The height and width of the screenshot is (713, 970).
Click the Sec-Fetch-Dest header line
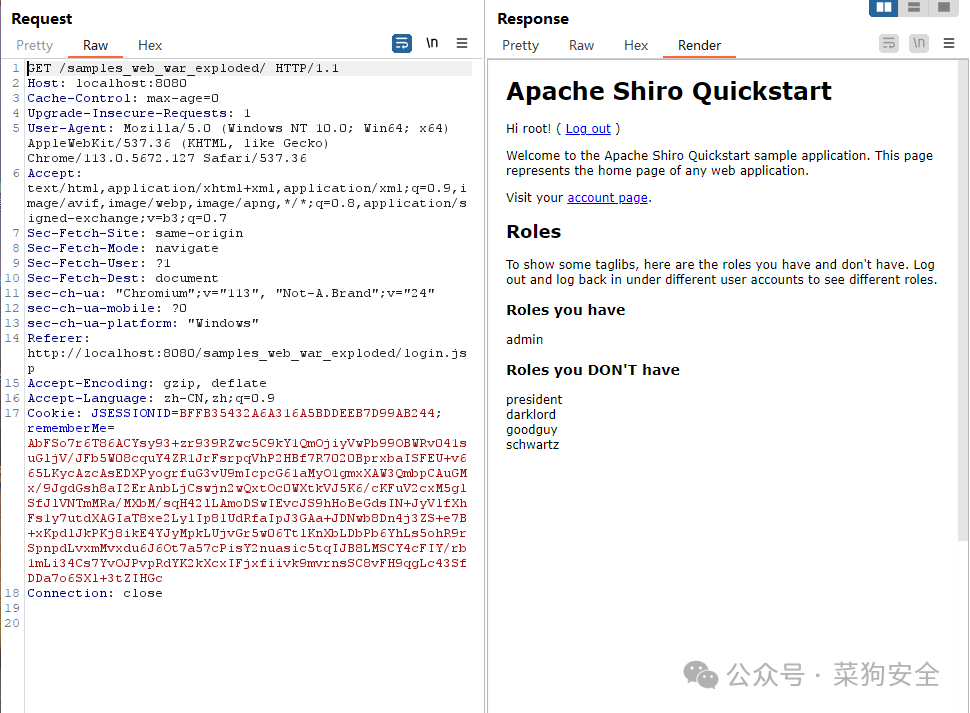click(123, 278)
